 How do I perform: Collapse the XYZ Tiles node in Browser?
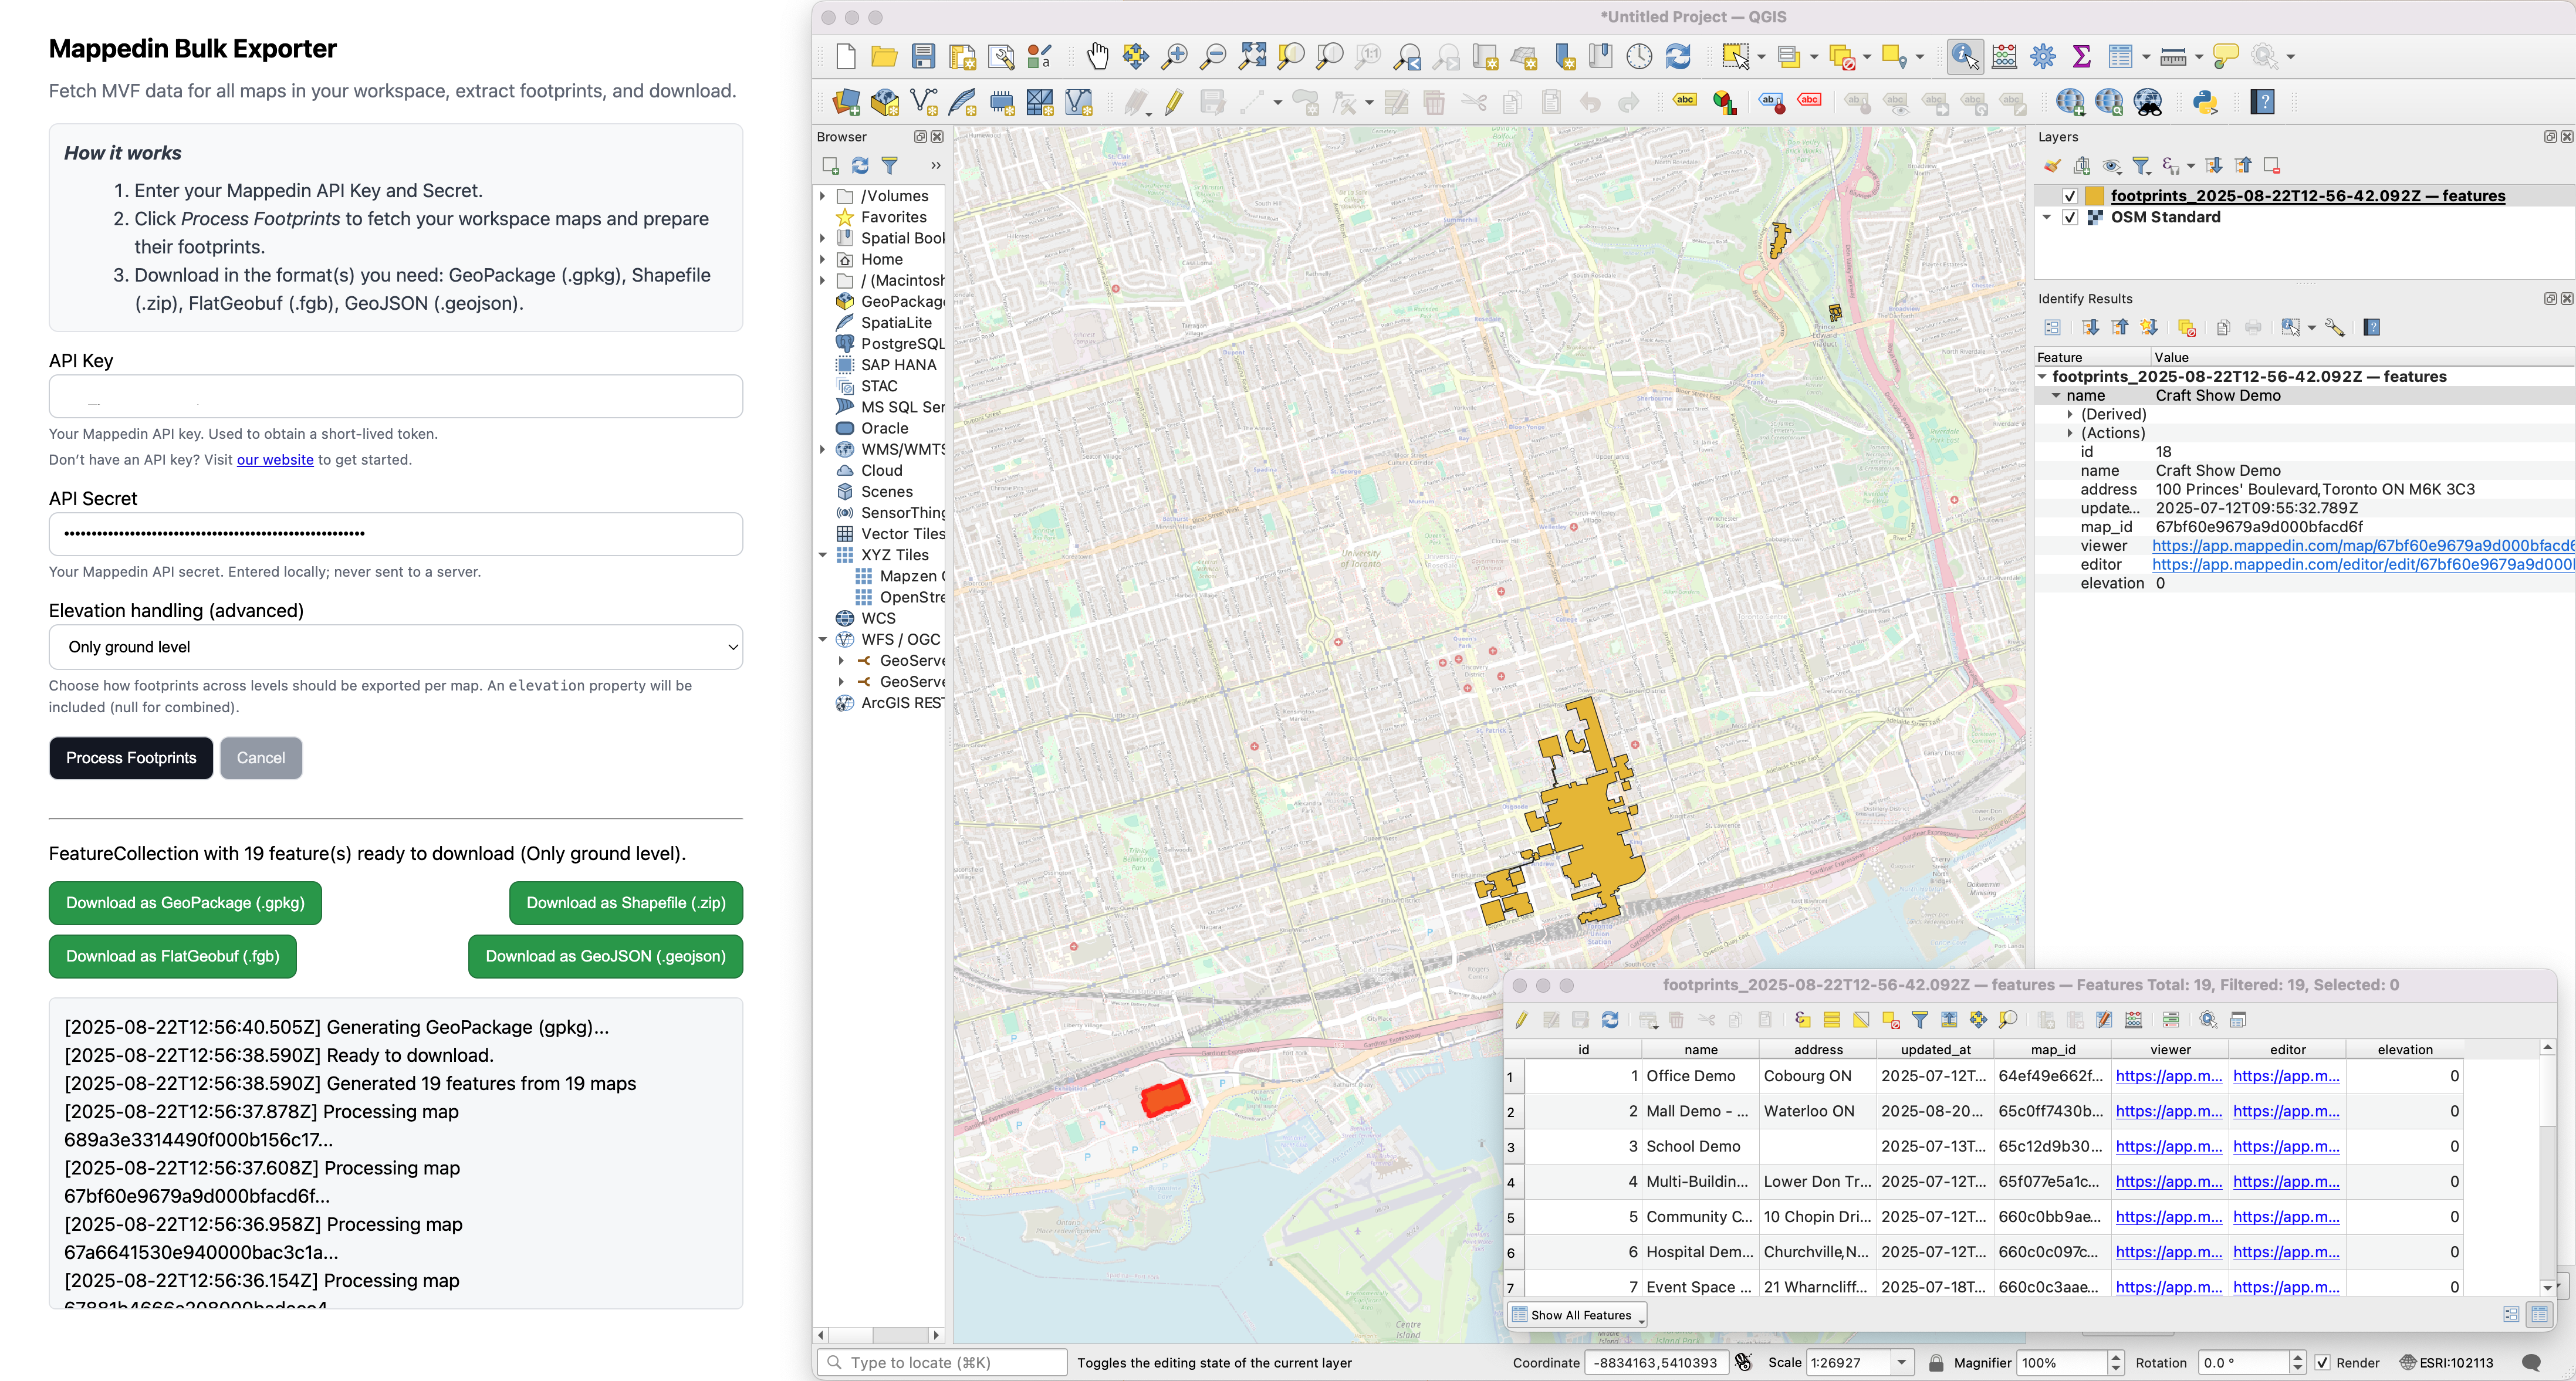(x=823, y=555)
